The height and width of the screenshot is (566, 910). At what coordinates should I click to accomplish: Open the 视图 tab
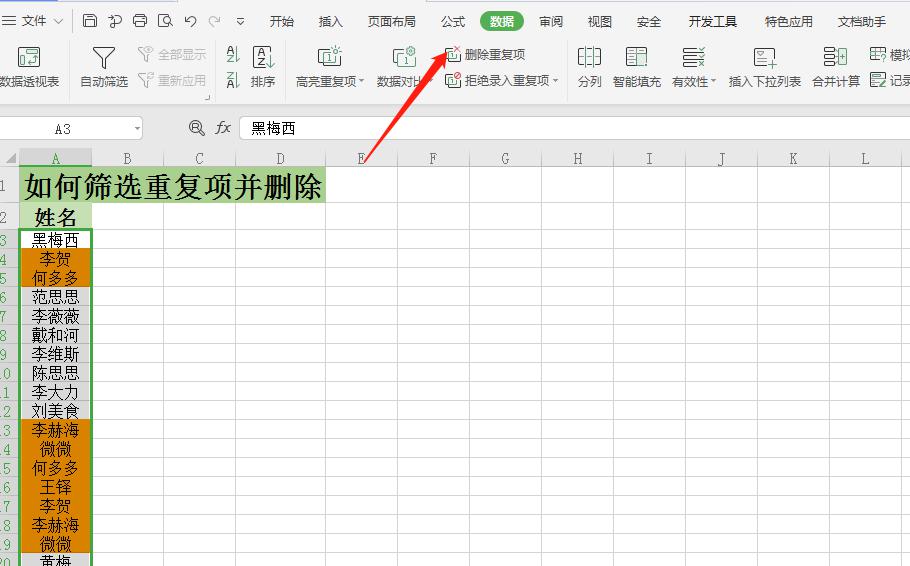[600, 21]
